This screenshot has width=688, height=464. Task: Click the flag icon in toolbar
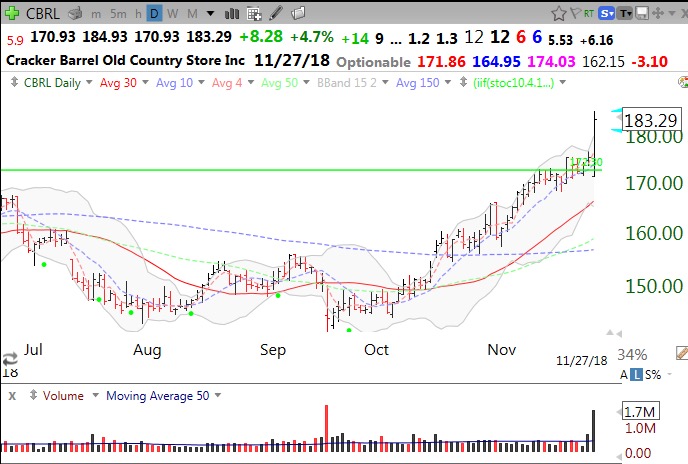pyautogui.click(x=576, y=13)
